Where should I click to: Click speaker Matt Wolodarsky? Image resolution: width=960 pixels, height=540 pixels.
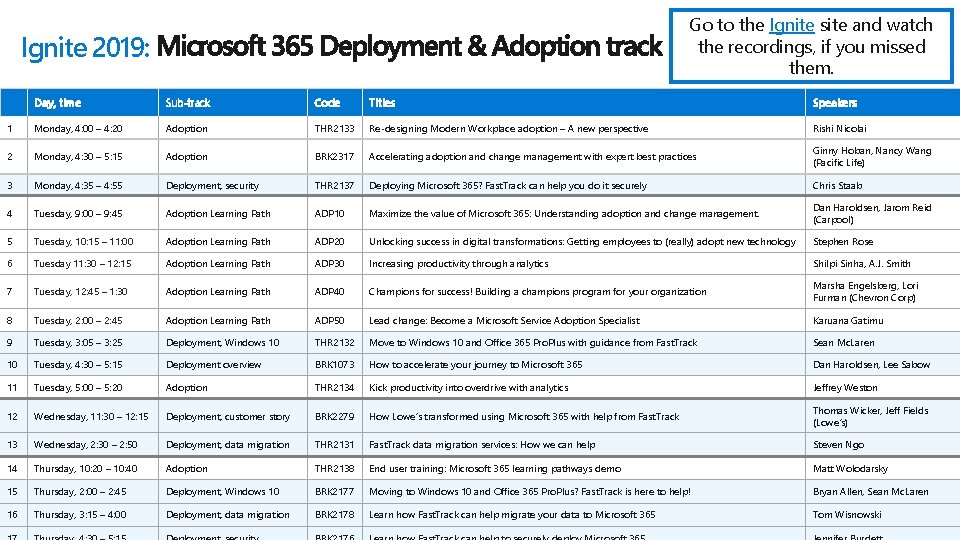[x=850, y=469]
